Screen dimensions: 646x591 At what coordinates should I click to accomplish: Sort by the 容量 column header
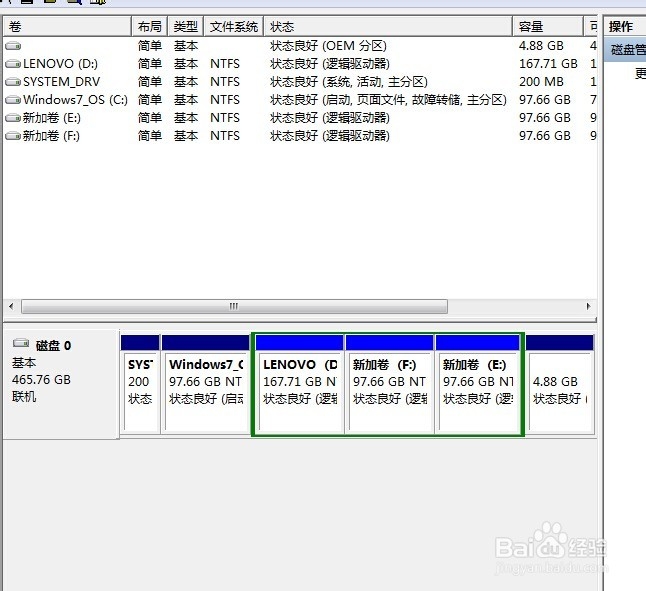[548, 27]
